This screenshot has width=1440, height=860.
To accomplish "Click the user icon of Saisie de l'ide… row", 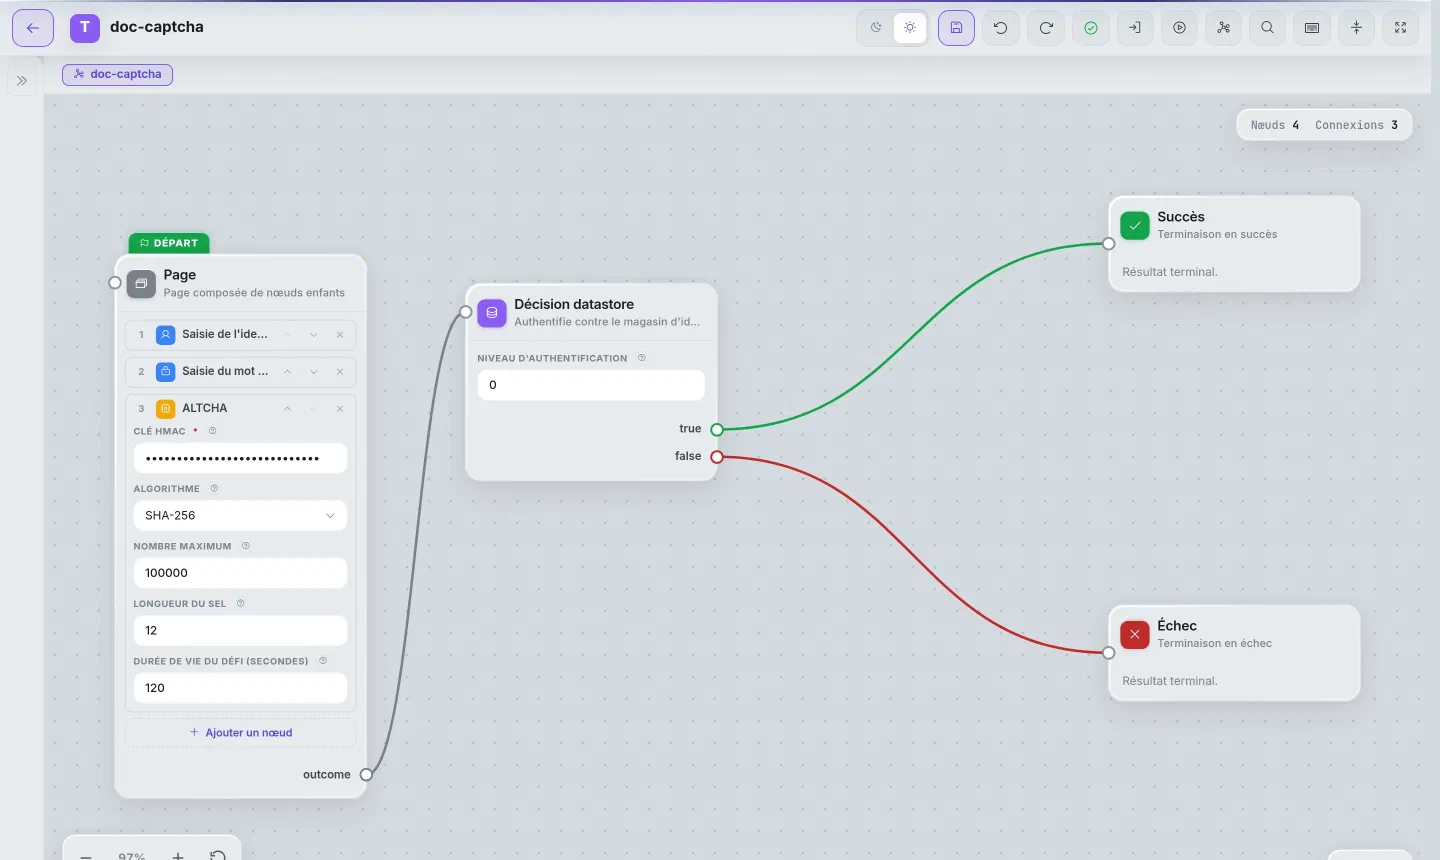I will click(x=166, y=335).
